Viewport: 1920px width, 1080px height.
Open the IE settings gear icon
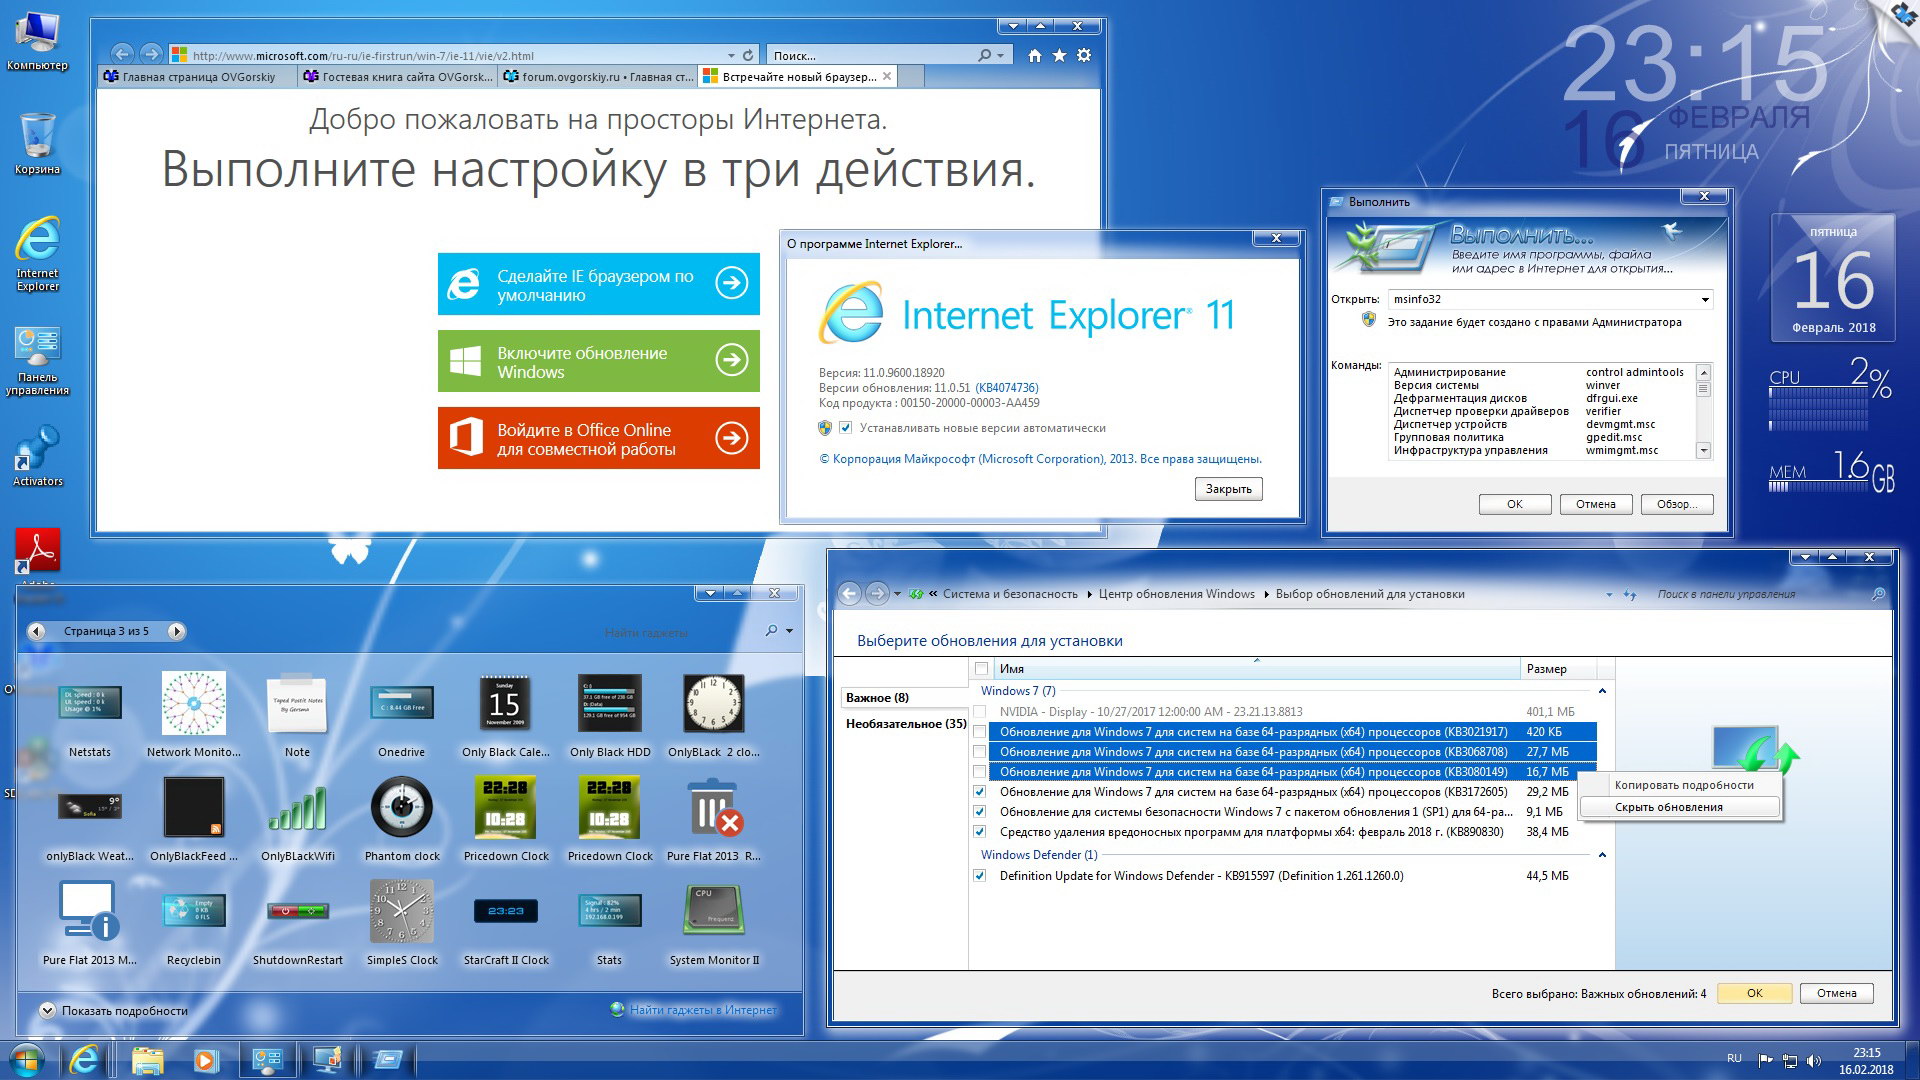click(1084, 56)
